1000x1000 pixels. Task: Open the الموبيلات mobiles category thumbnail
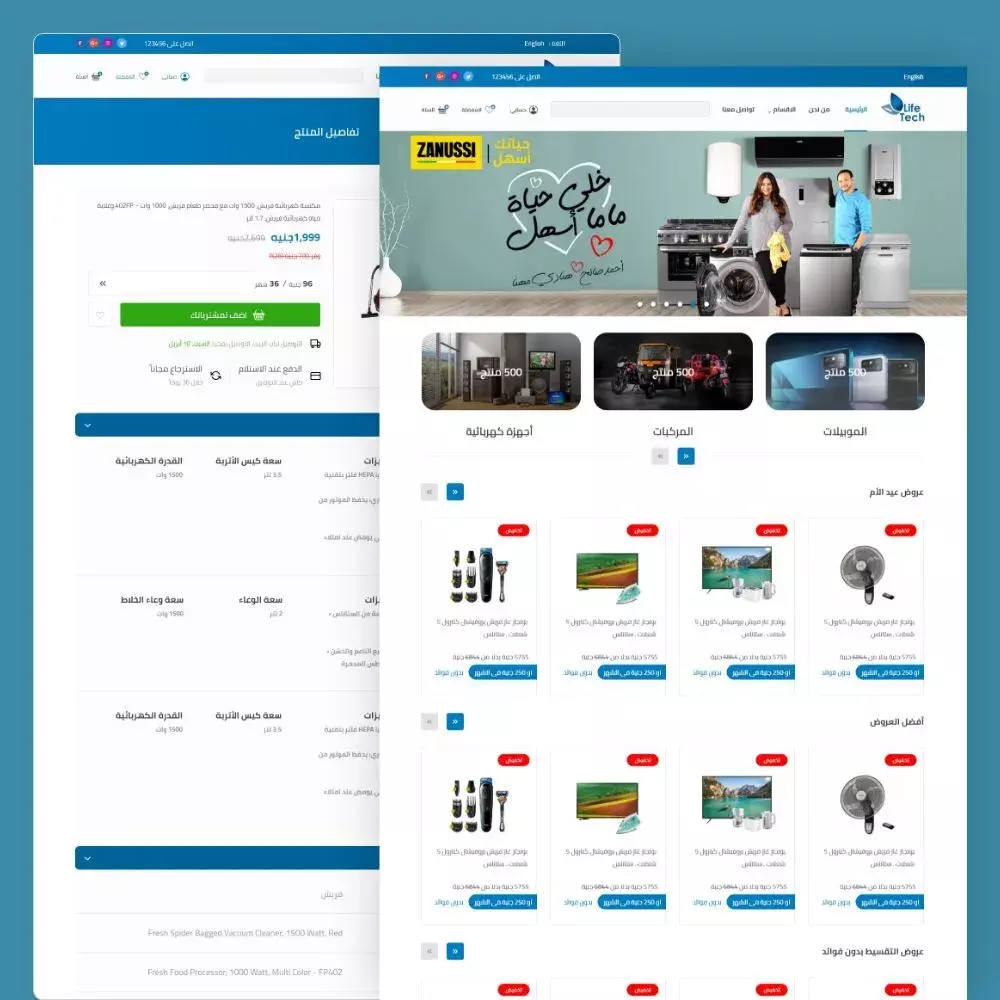click(x=845, y=372)
